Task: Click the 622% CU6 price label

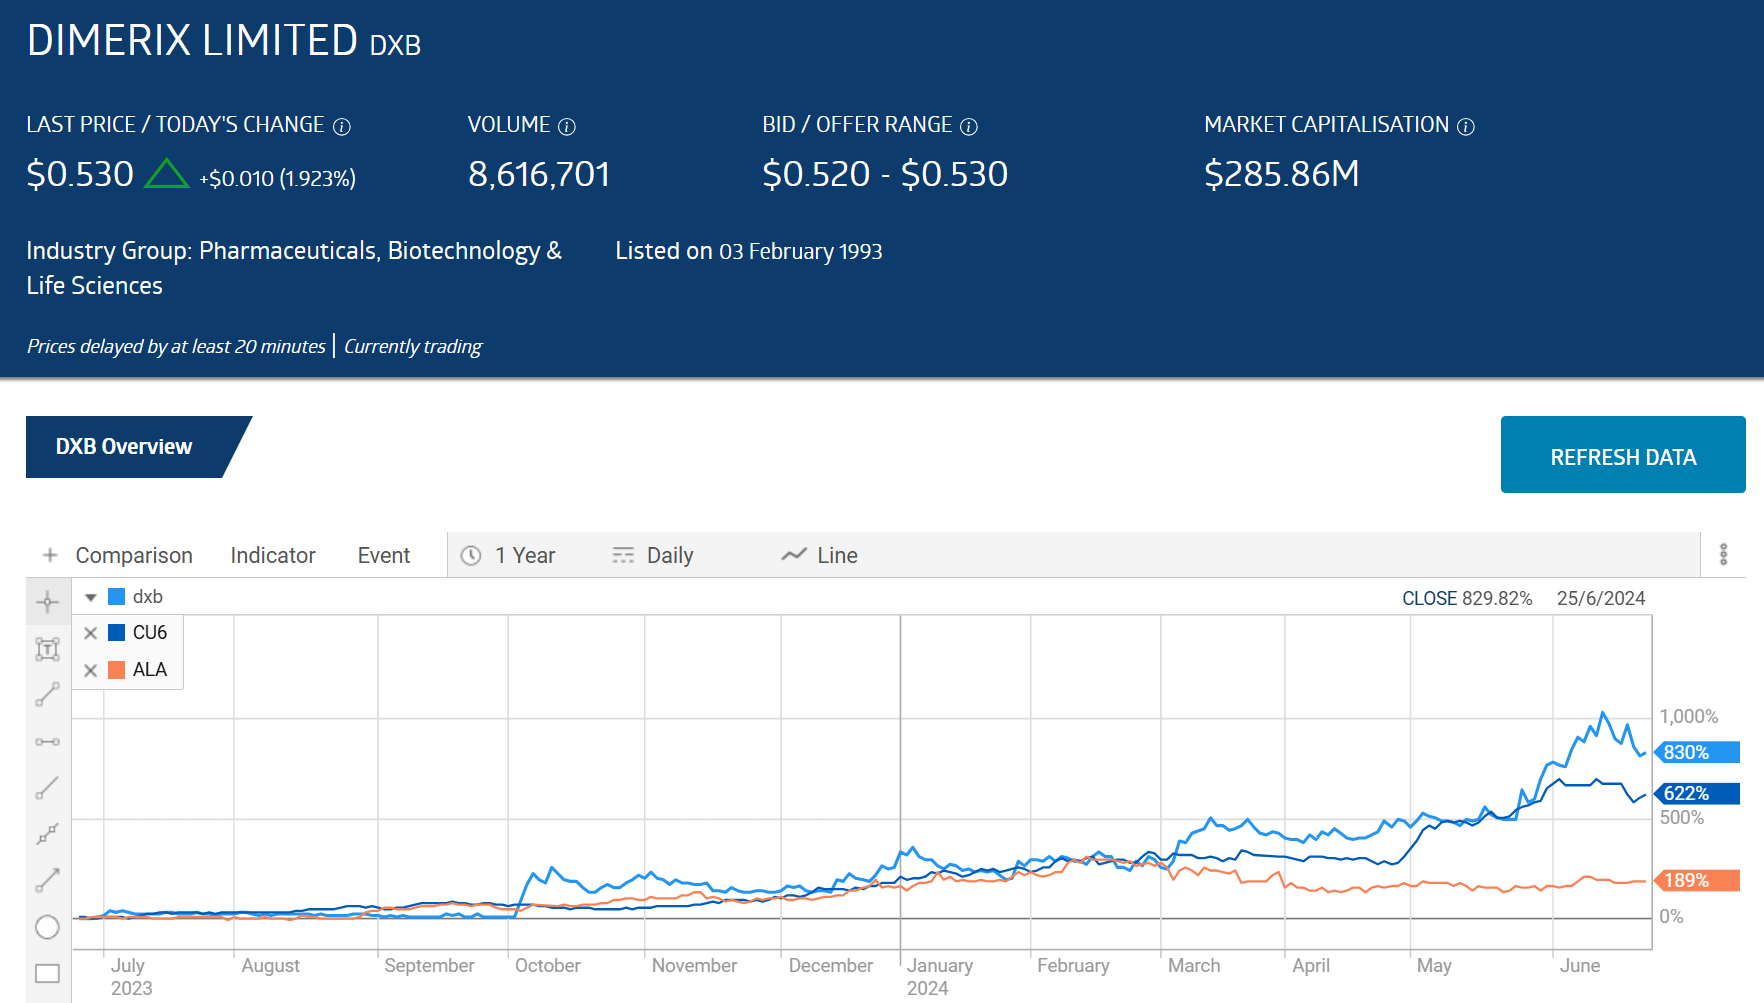Action: click(1697, 793)
